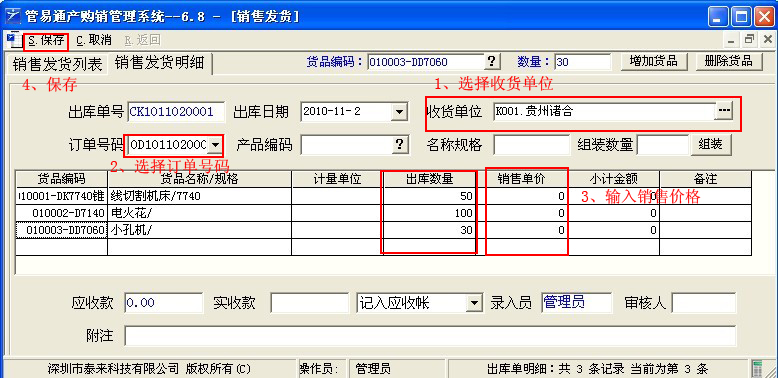This screenshot has height=378, width=778.
Task: Select the row cell 电火花/
Action: [x=199, y=213]
